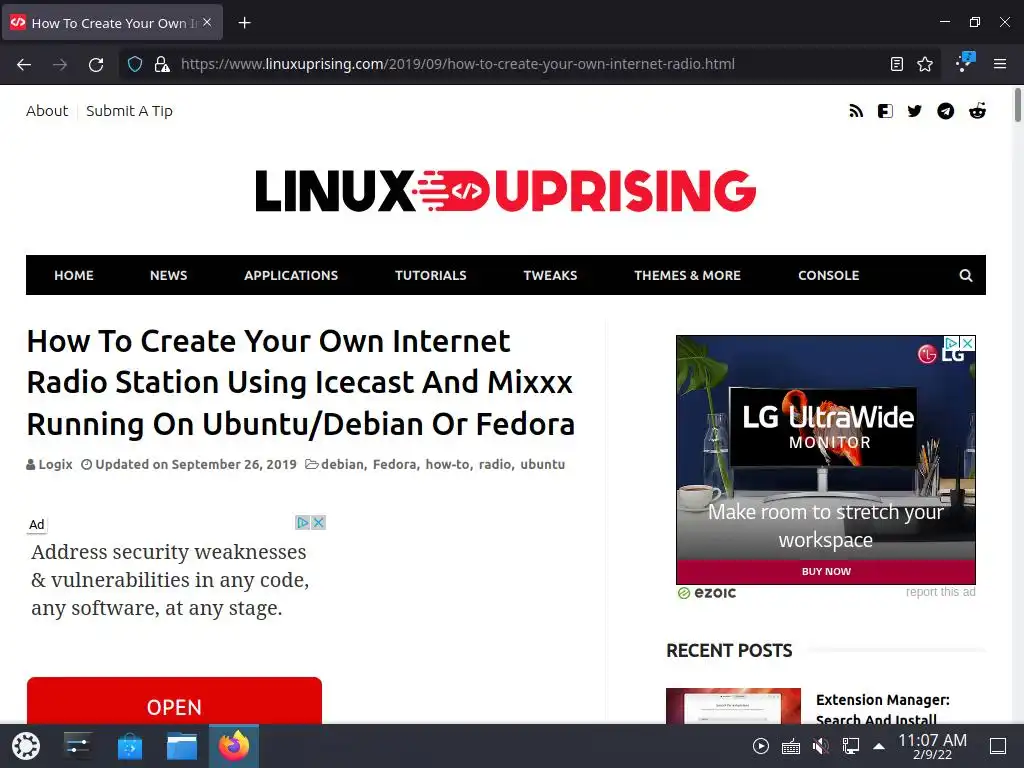Image resolution: width=1024 pixels, height=768 pixels.
Task: Click the red OPEN ad button
Action: point(174,701)
